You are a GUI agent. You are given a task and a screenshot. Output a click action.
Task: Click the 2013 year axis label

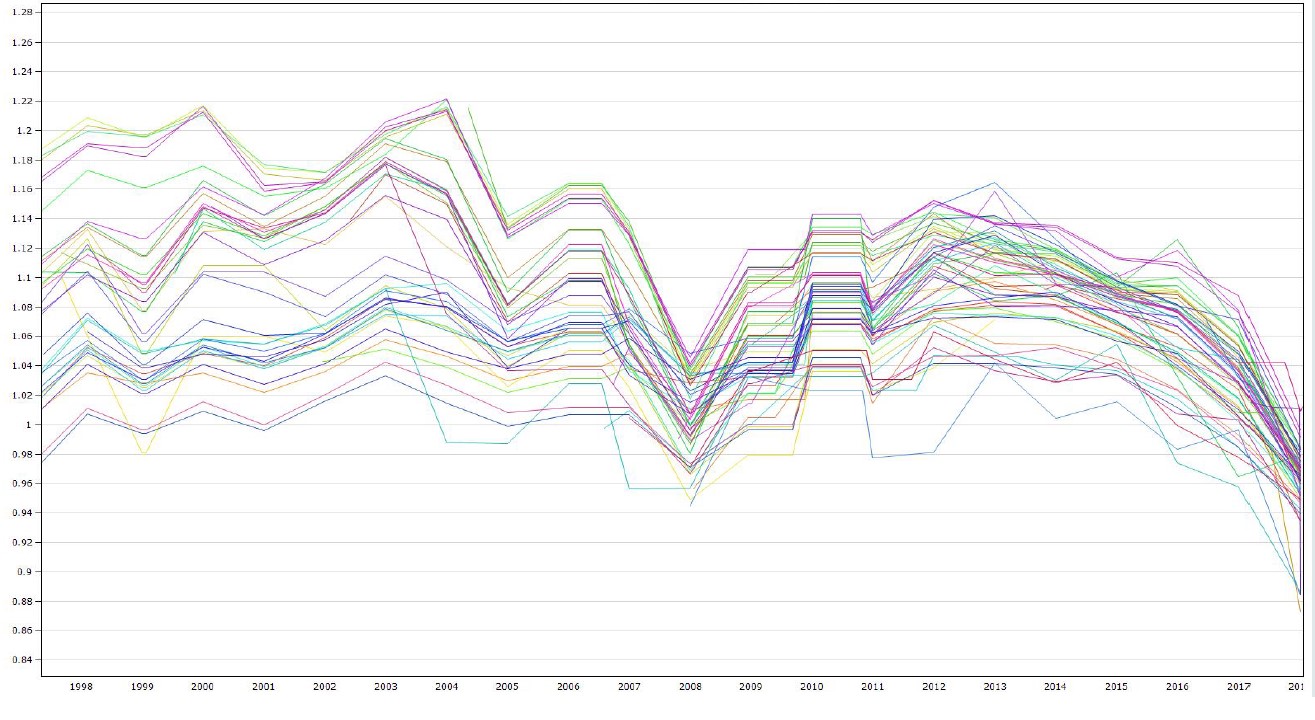pyautogui.click(x=994, y=687)
